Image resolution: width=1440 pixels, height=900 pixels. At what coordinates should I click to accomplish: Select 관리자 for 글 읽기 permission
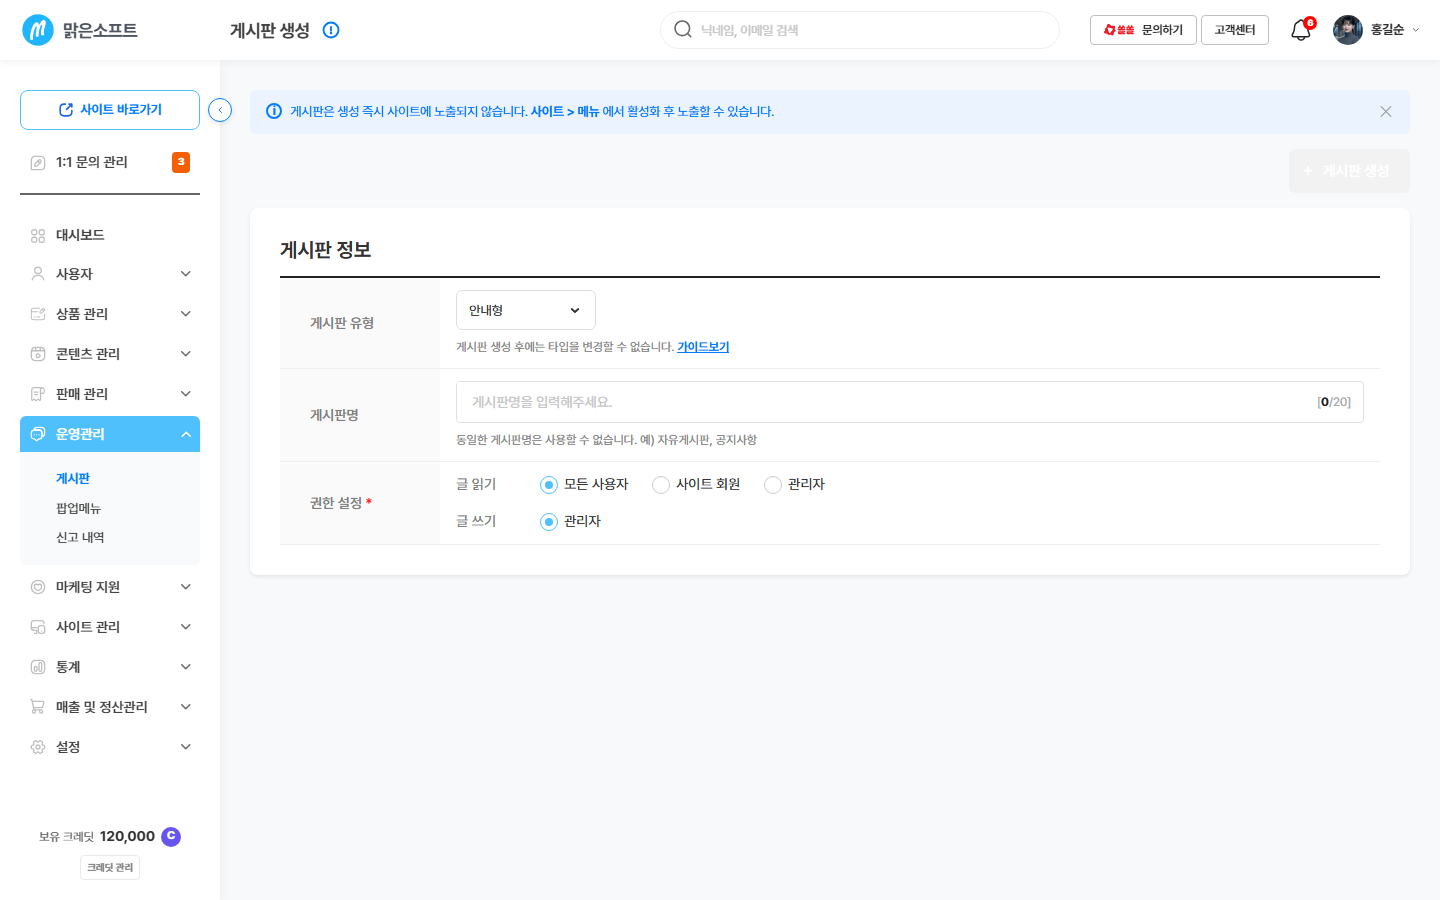tap(773, 485)
